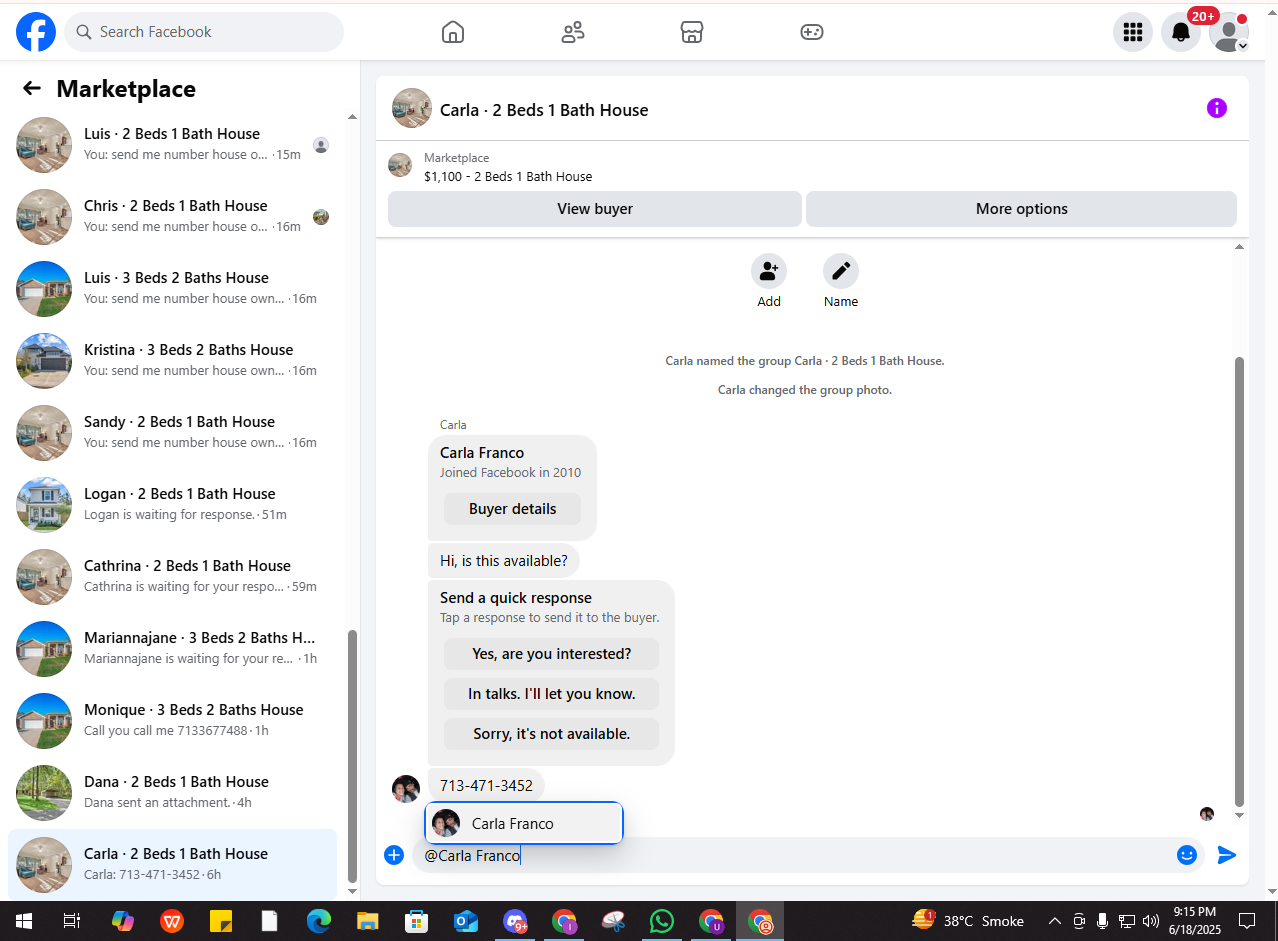Open chat Sandy · 2 Beds 1 Bath House
The height and width of the screenshot is (941, 1278).
[x=172, y=433]
